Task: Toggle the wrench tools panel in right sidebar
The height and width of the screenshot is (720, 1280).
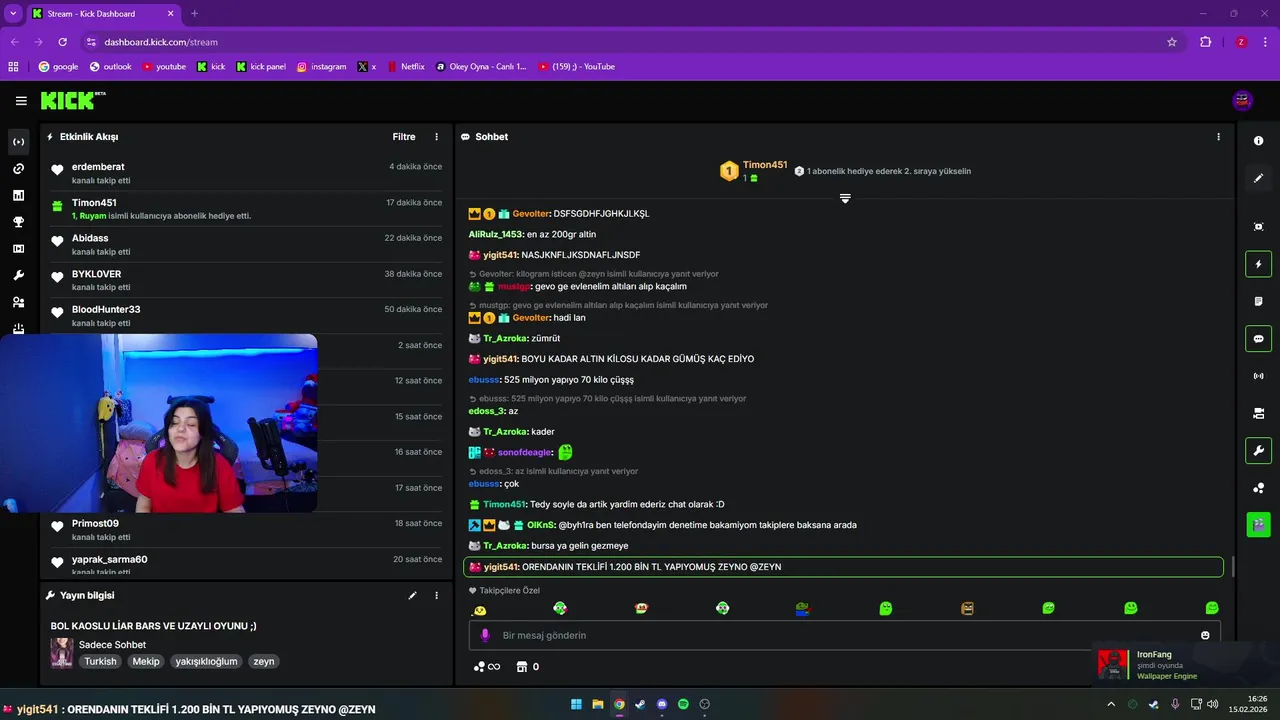Action: click(1258, 450)
